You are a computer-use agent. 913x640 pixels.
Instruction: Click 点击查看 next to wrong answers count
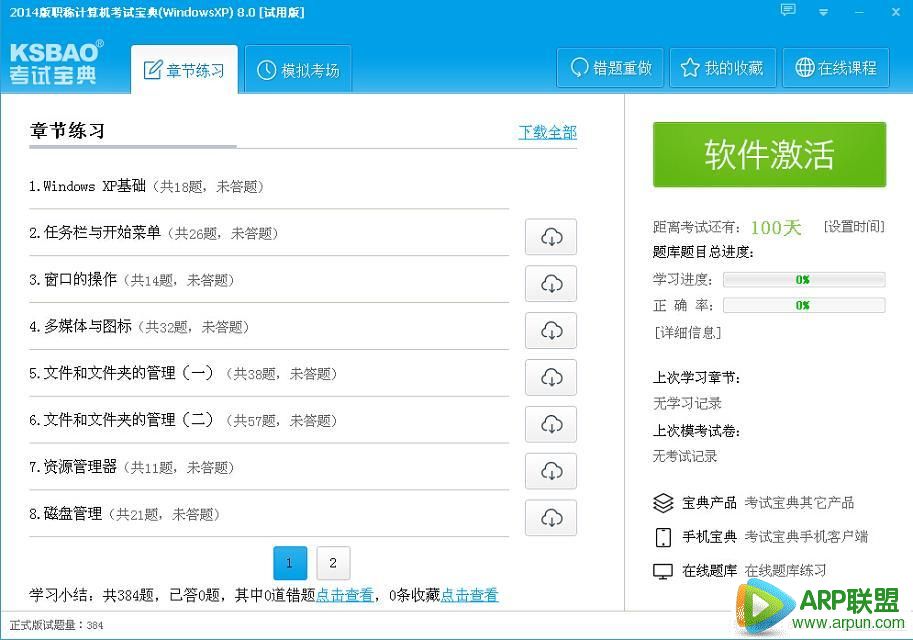[345, 594]
